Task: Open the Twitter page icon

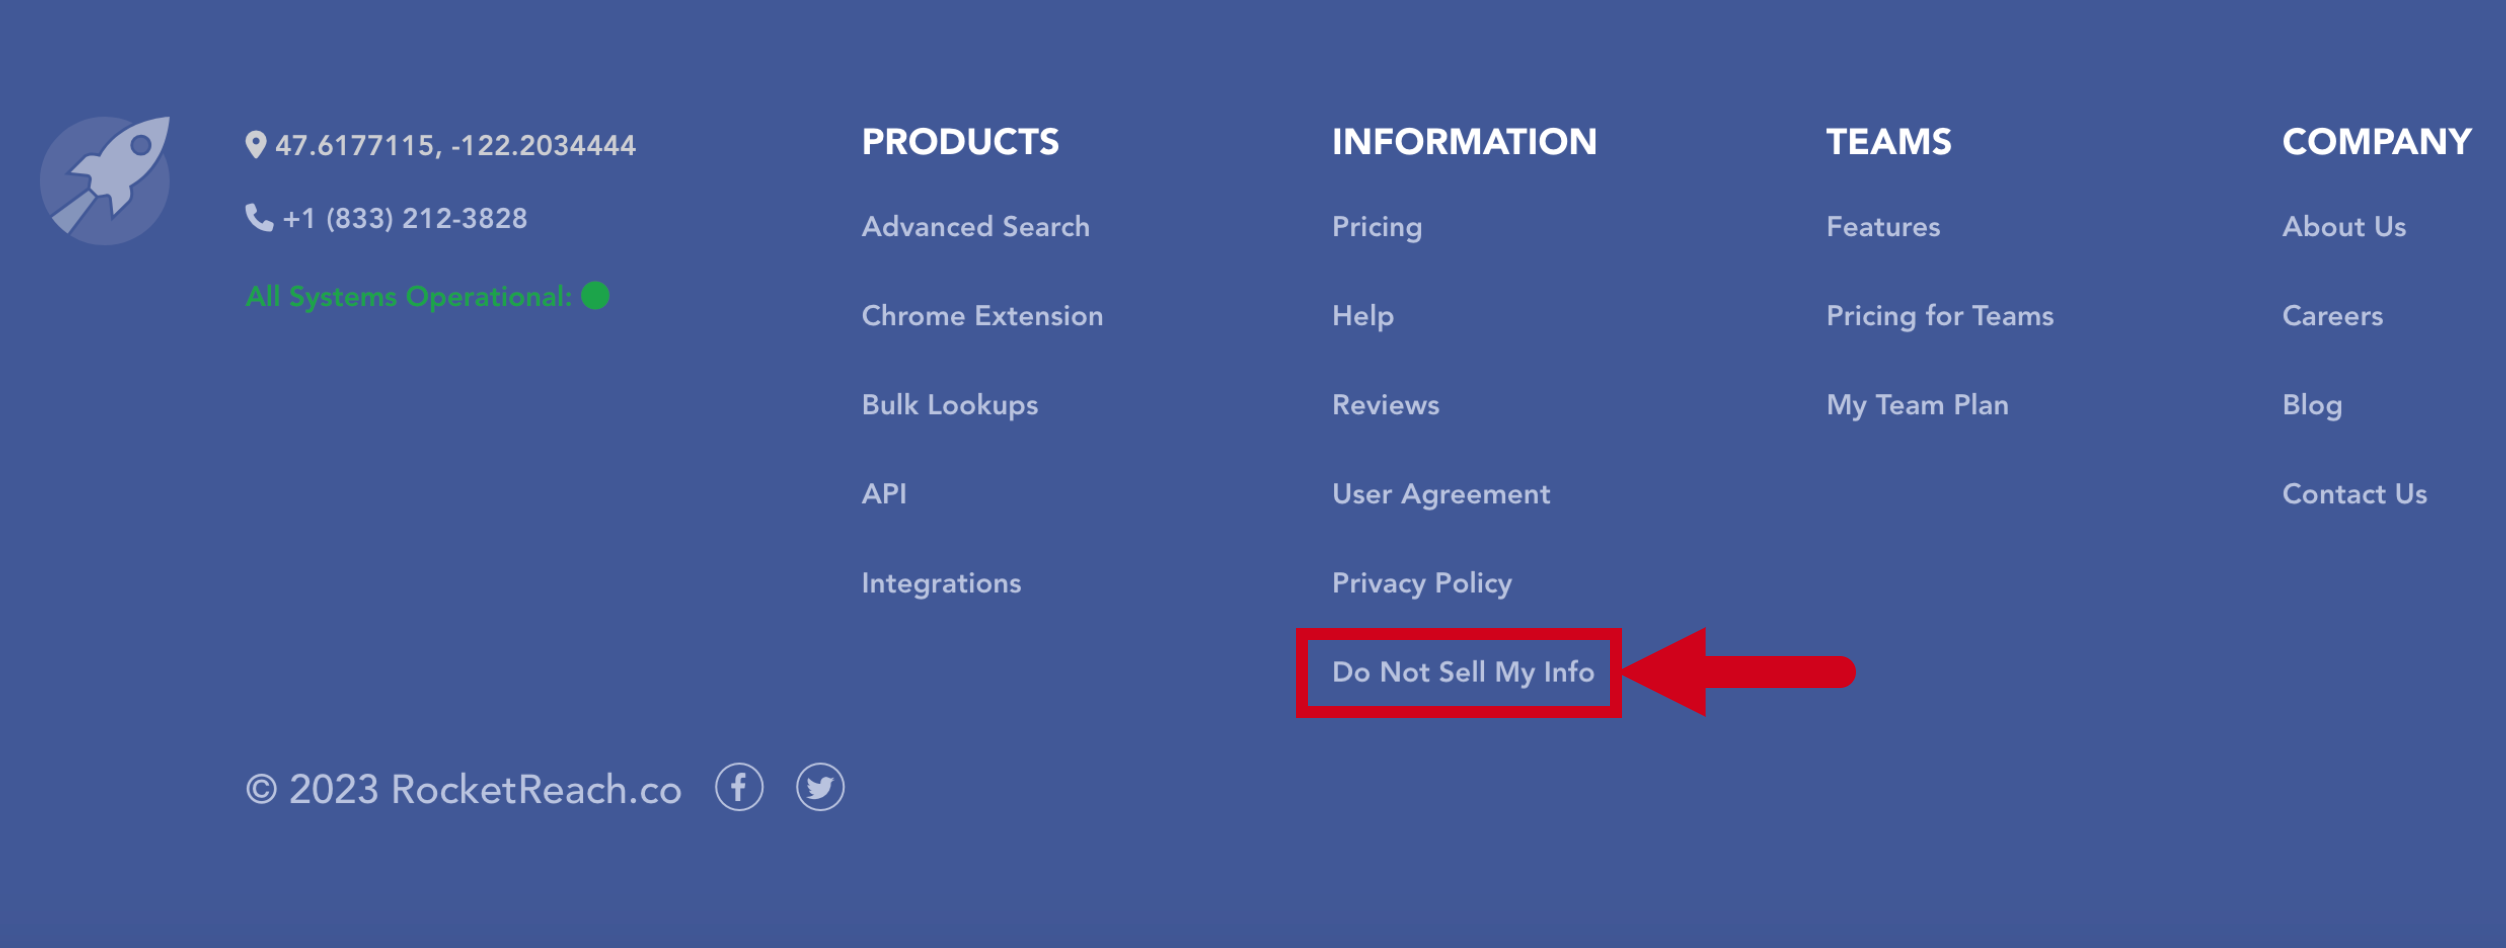Action: coord(820,788)
